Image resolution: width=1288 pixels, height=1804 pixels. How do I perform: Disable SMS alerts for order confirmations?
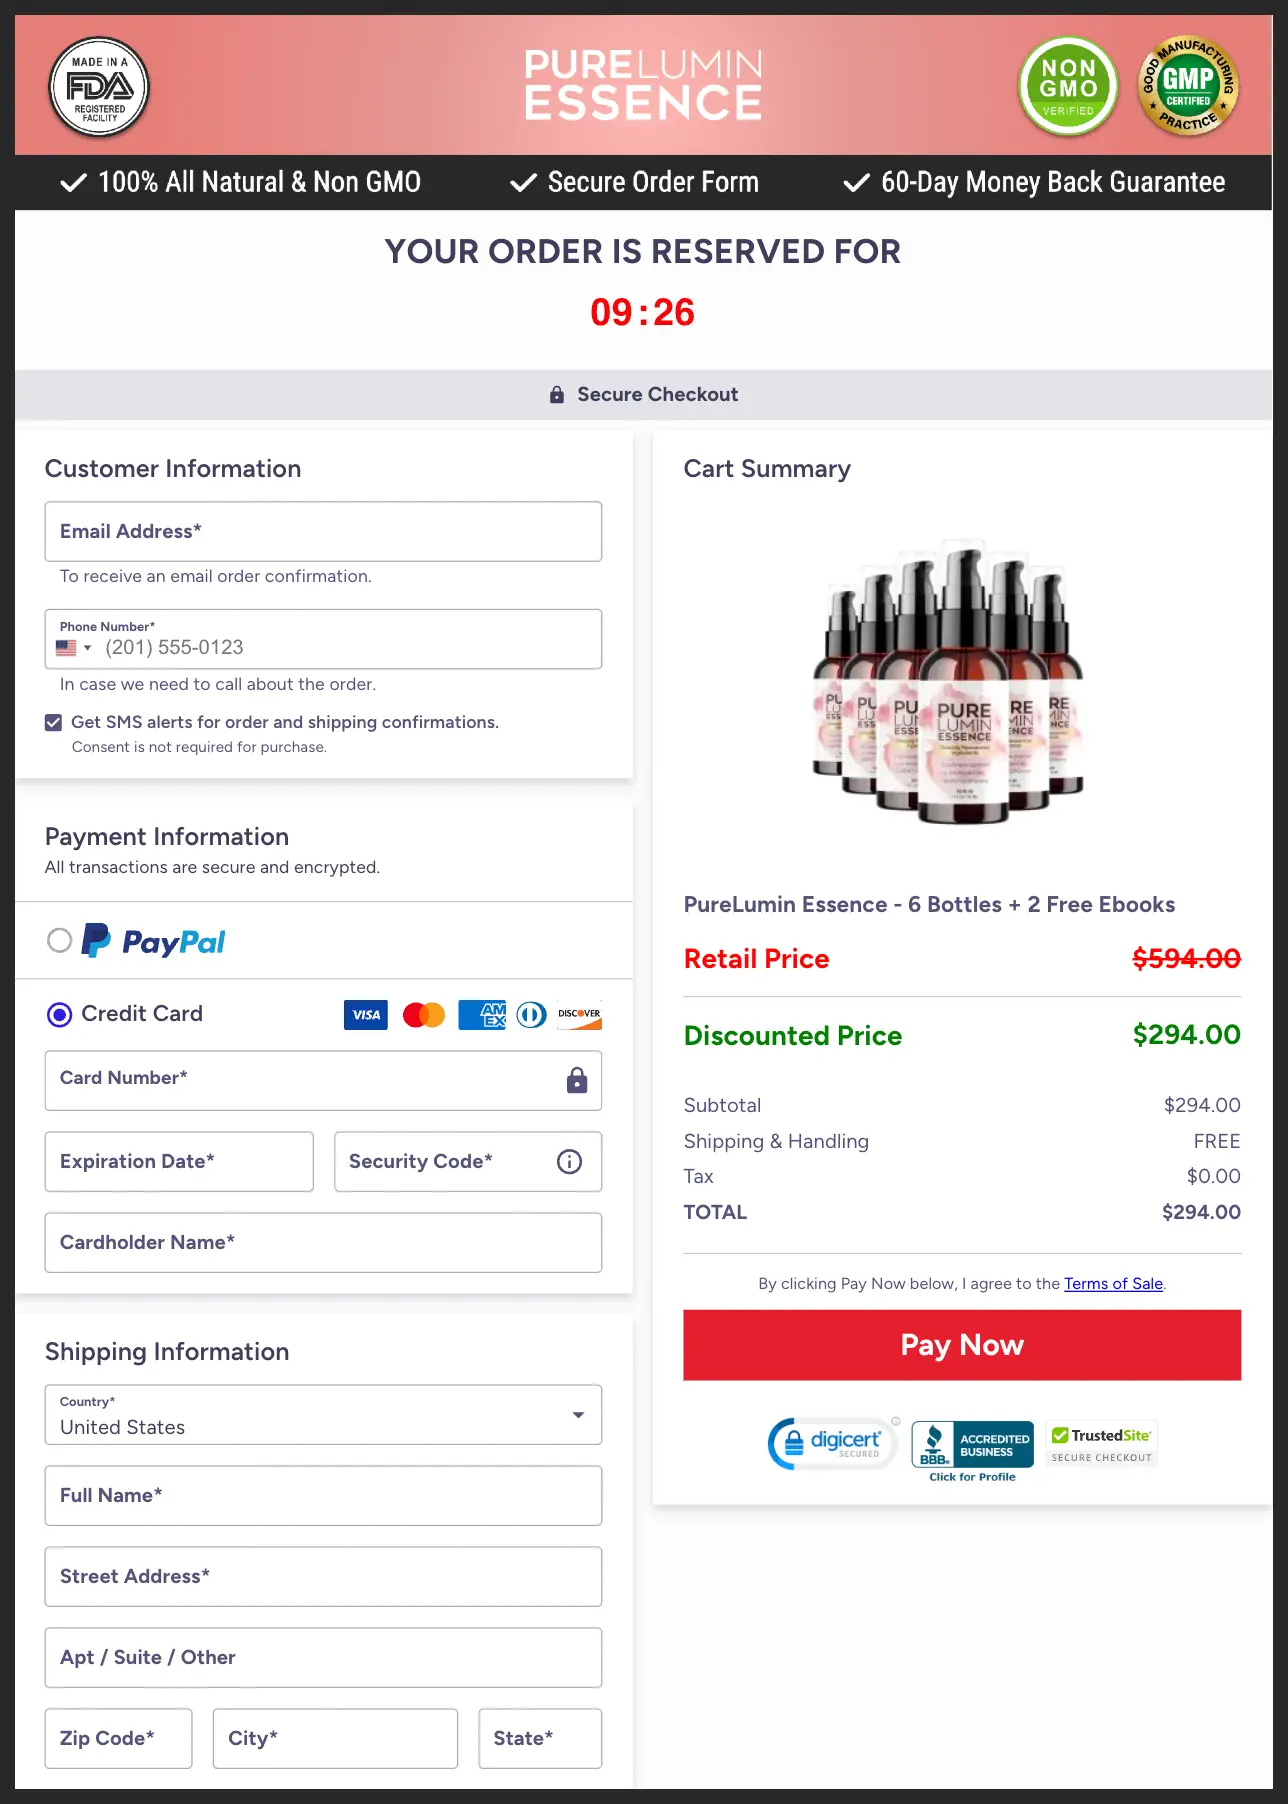tap(52, 722)
